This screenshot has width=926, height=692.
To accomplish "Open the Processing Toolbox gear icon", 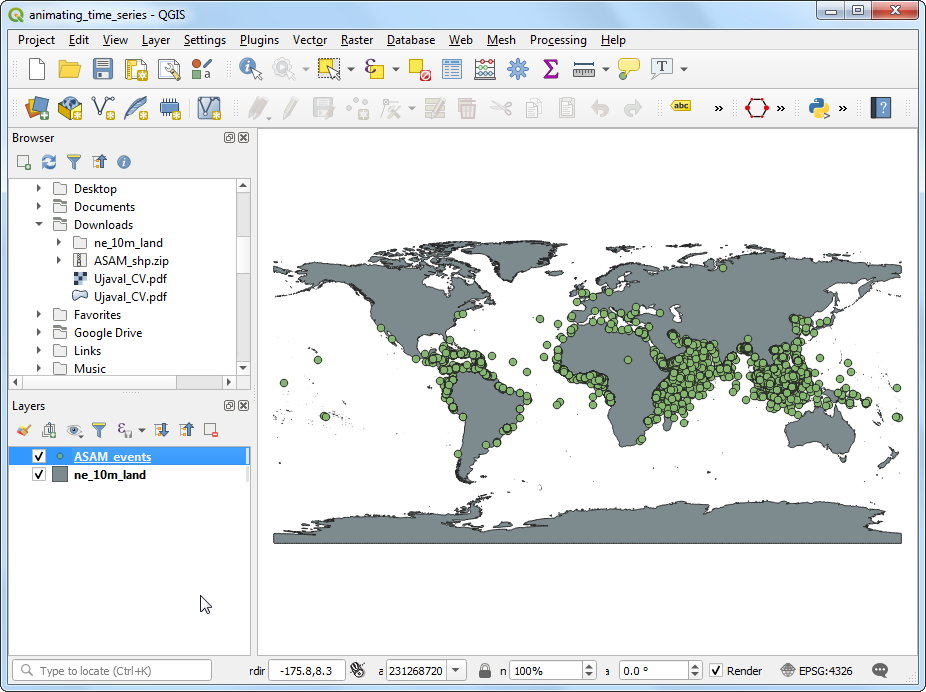I will coord(517,69).
